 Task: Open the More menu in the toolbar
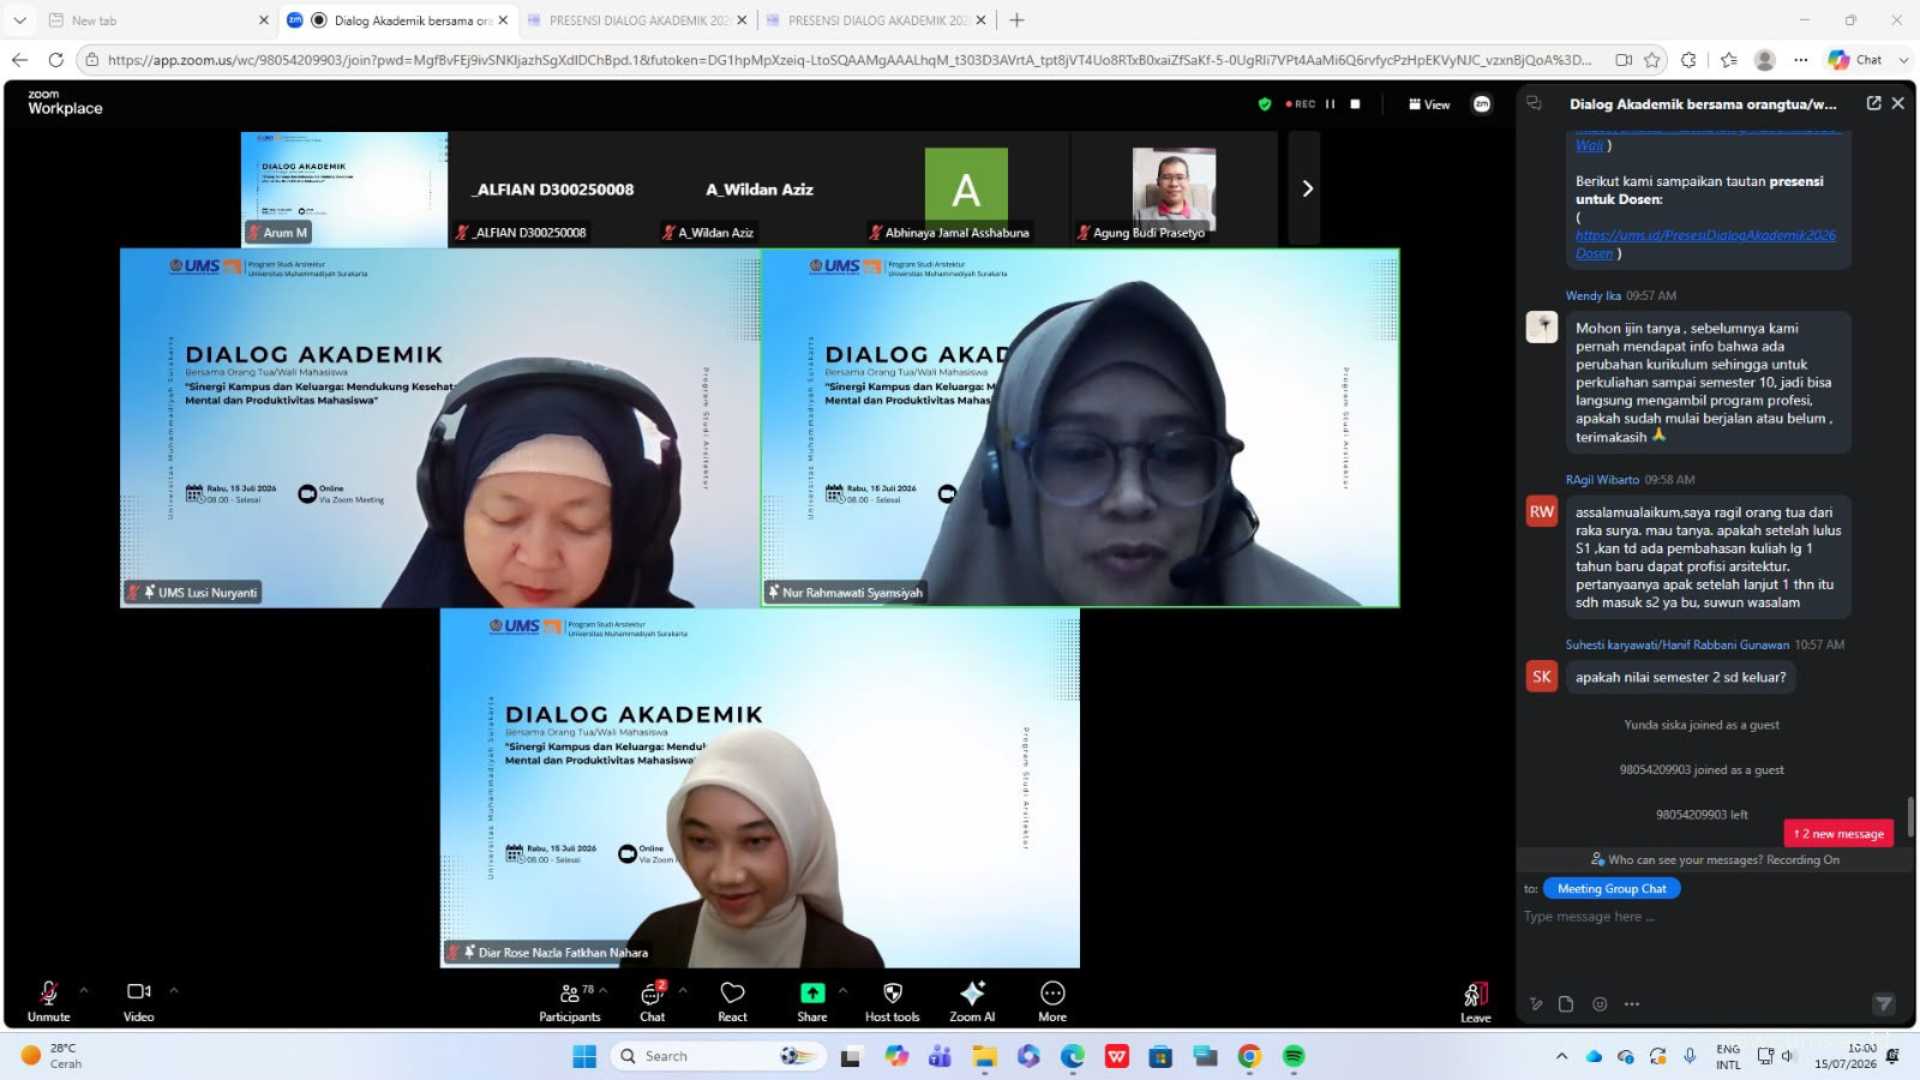[x=1052, y=1000]
